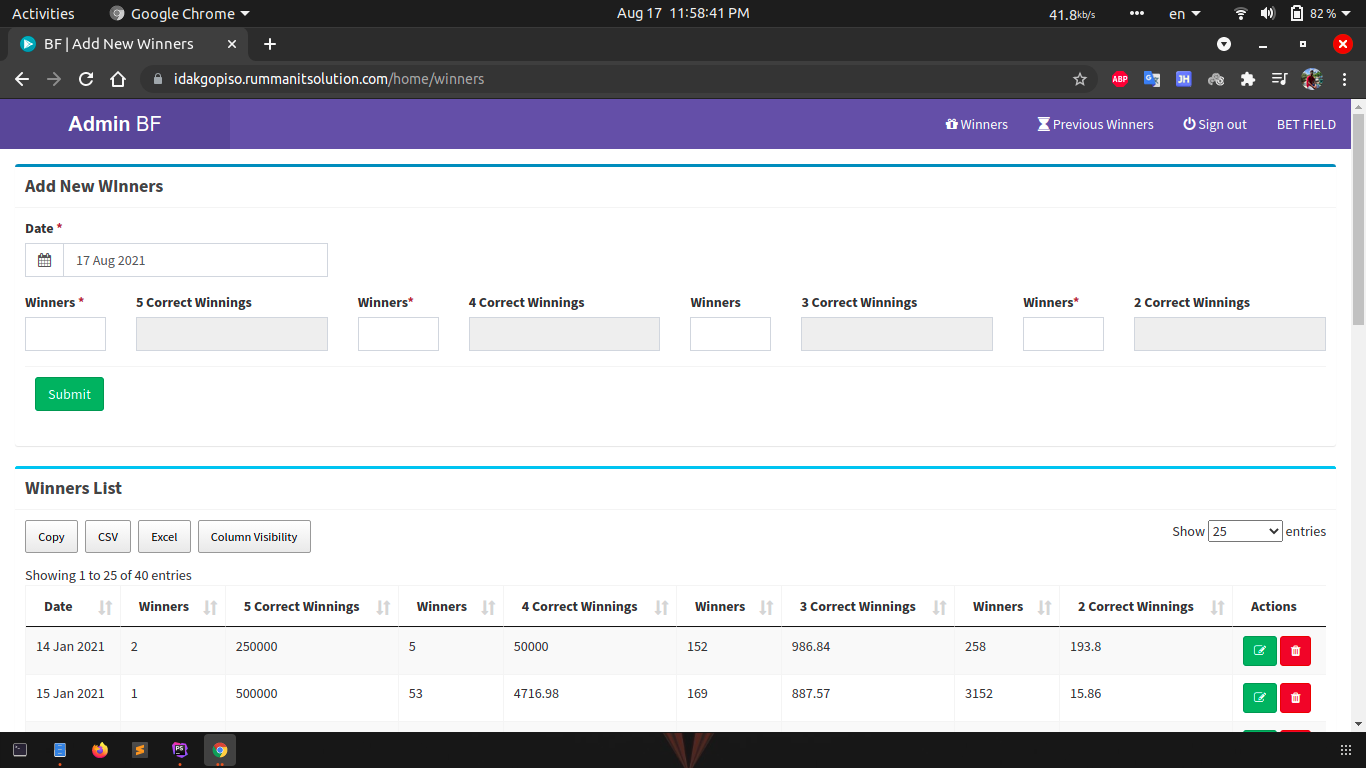Expand the Column Visibility options
1366x768 pixels.
(254, 537)
